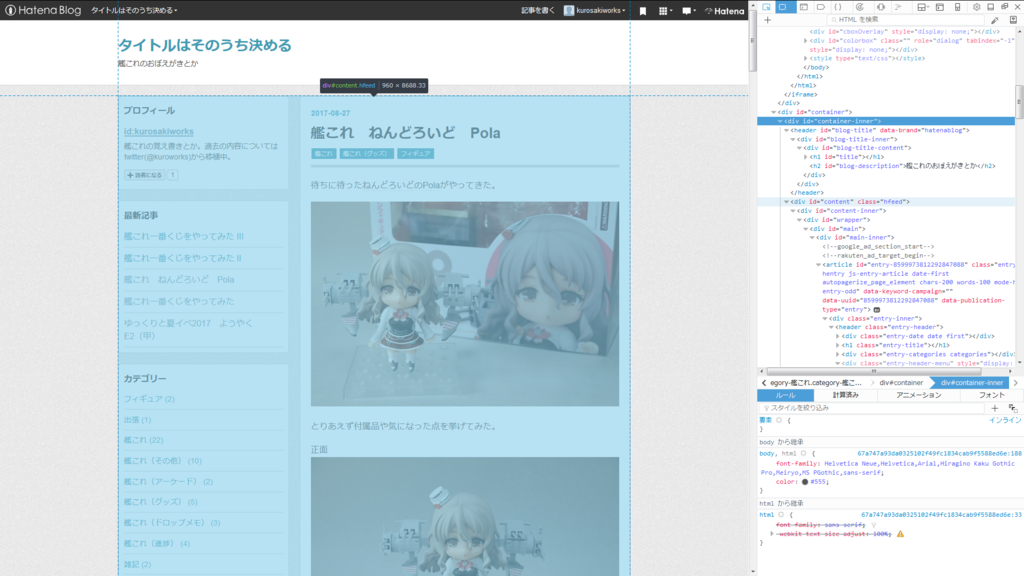Open the Debugger panel icon
The width and height of the screenshot is (1024, 576).
tap(821, 7)
